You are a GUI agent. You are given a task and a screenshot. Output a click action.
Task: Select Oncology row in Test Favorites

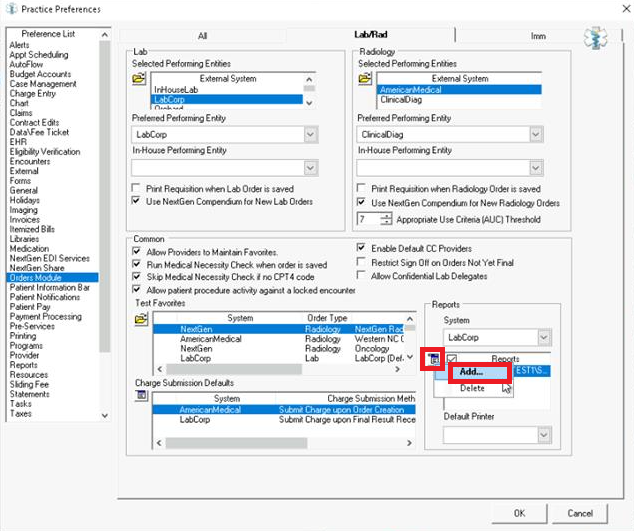(279, 349)
